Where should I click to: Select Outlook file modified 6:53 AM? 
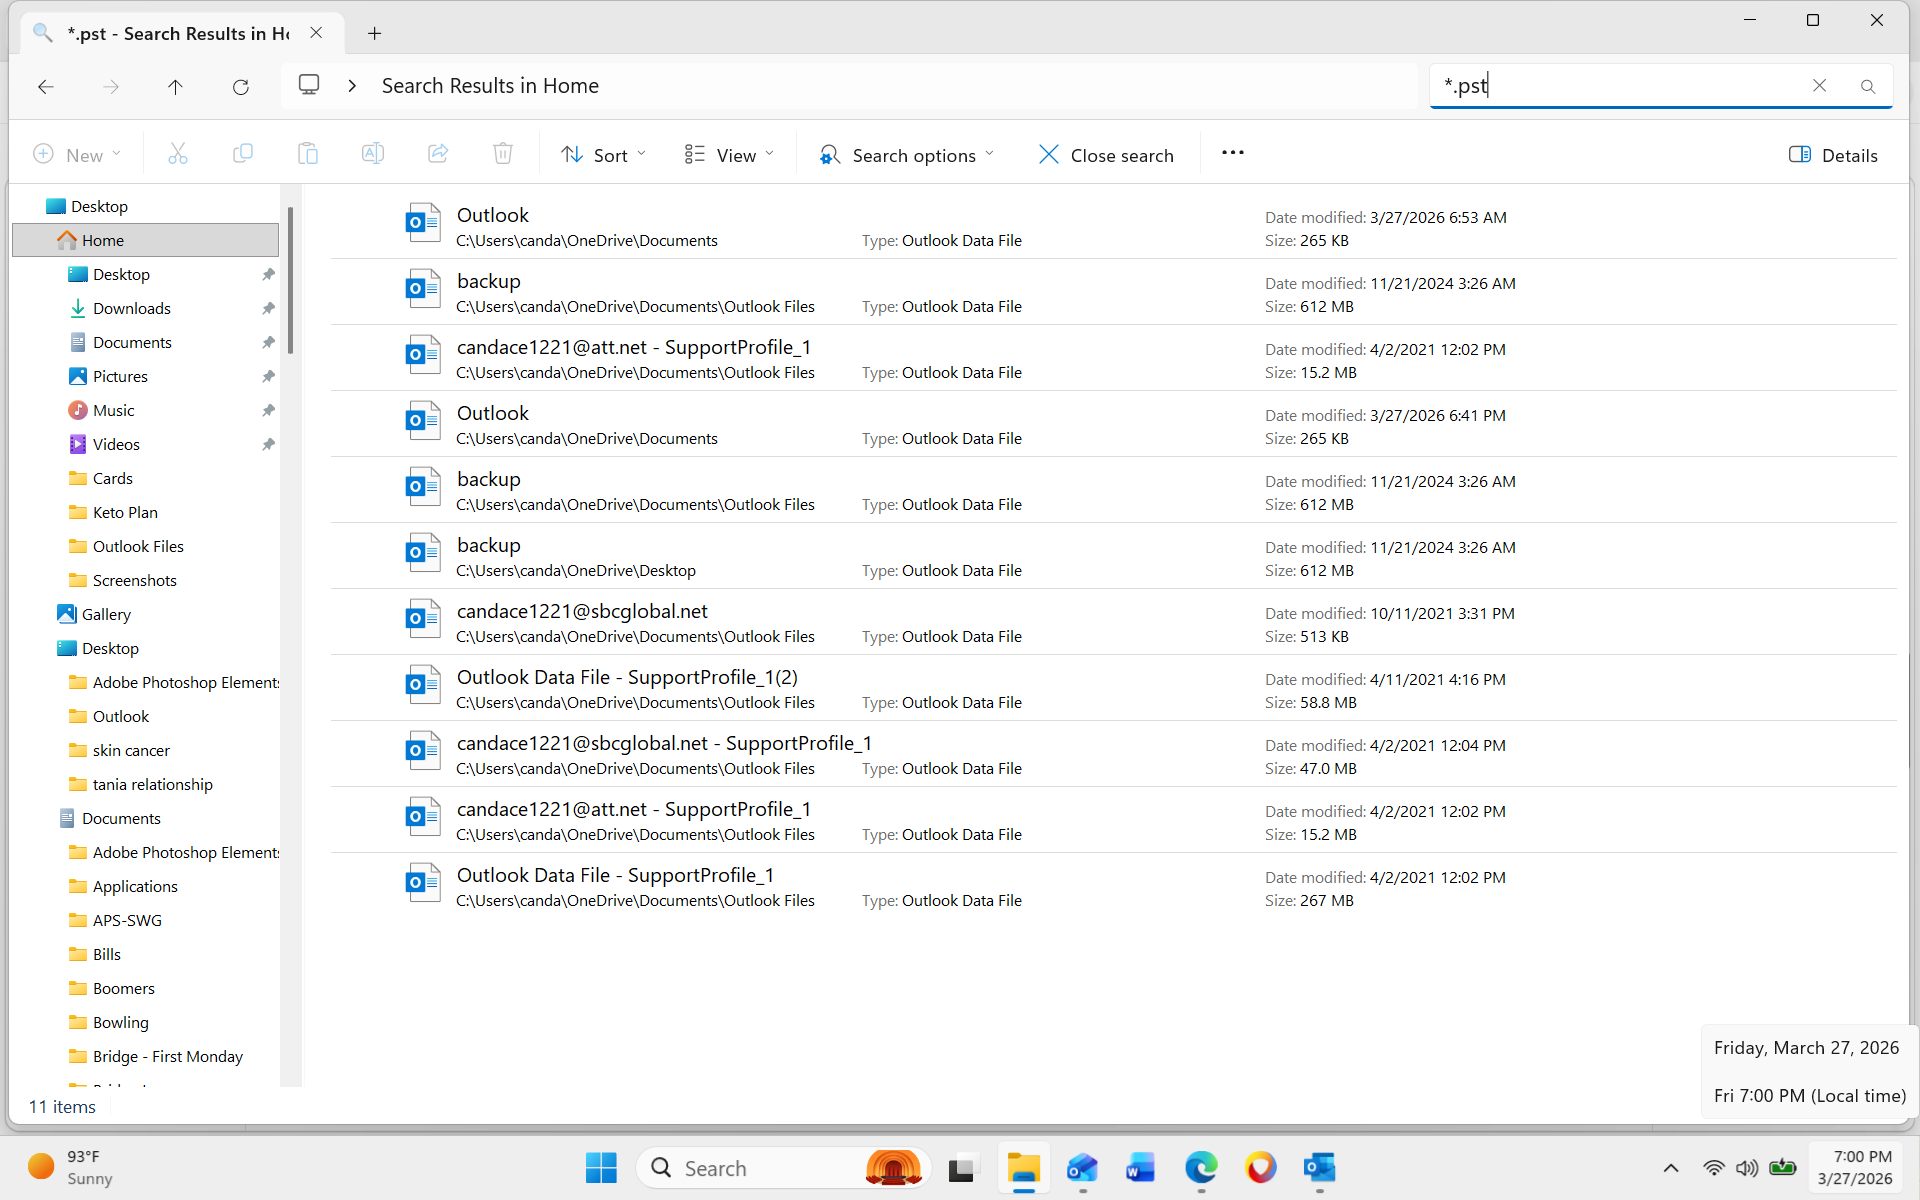[x=1113, y=226]
